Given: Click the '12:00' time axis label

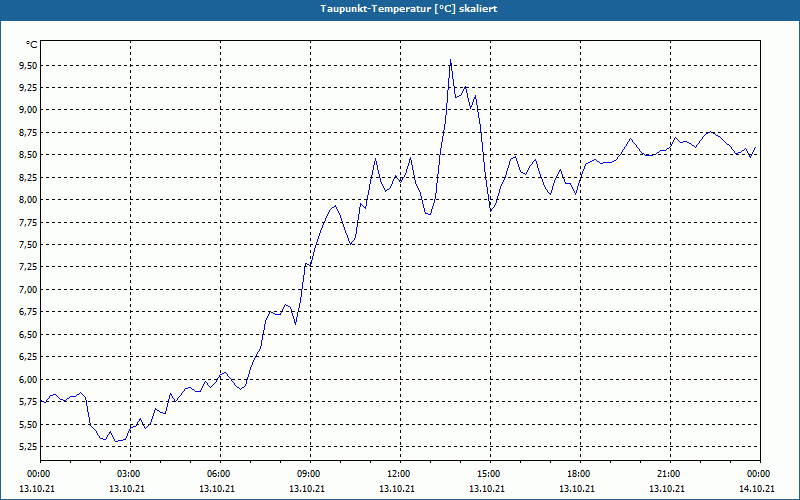Looking at the screenshot, I should coord(398,474).
